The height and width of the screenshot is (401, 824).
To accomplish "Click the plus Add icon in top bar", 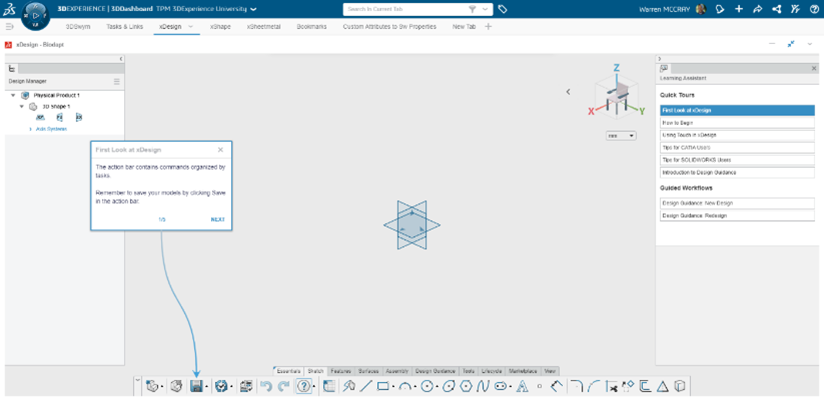I will pos(739,9).
